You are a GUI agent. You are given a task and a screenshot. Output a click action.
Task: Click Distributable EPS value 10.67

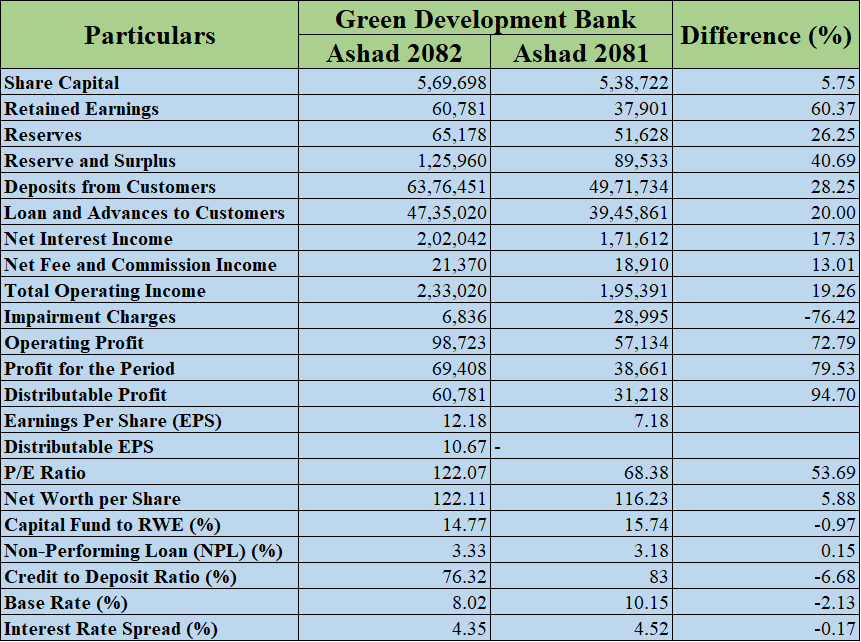[465, 447]
